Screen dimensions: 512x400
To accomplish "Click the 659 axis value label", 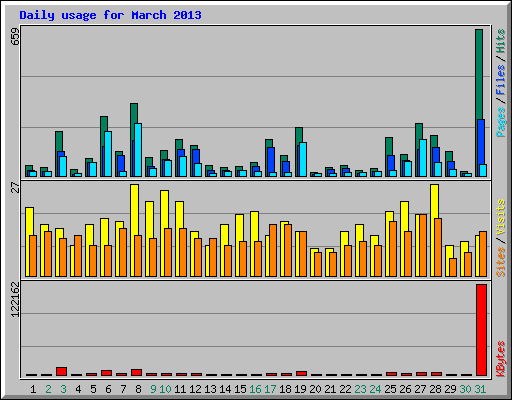I will click(15, 37).
